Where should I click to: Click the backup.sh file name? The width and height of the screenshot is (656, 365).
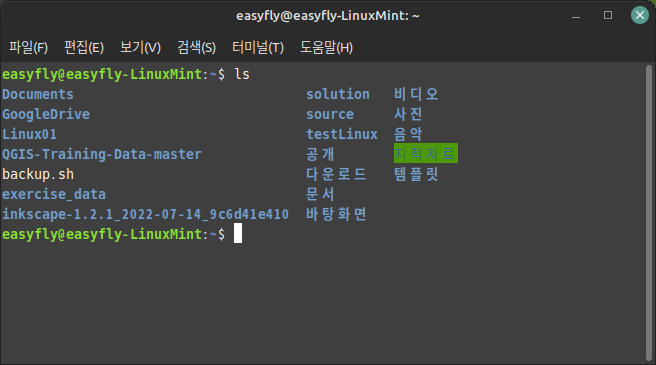coord(38,174)
